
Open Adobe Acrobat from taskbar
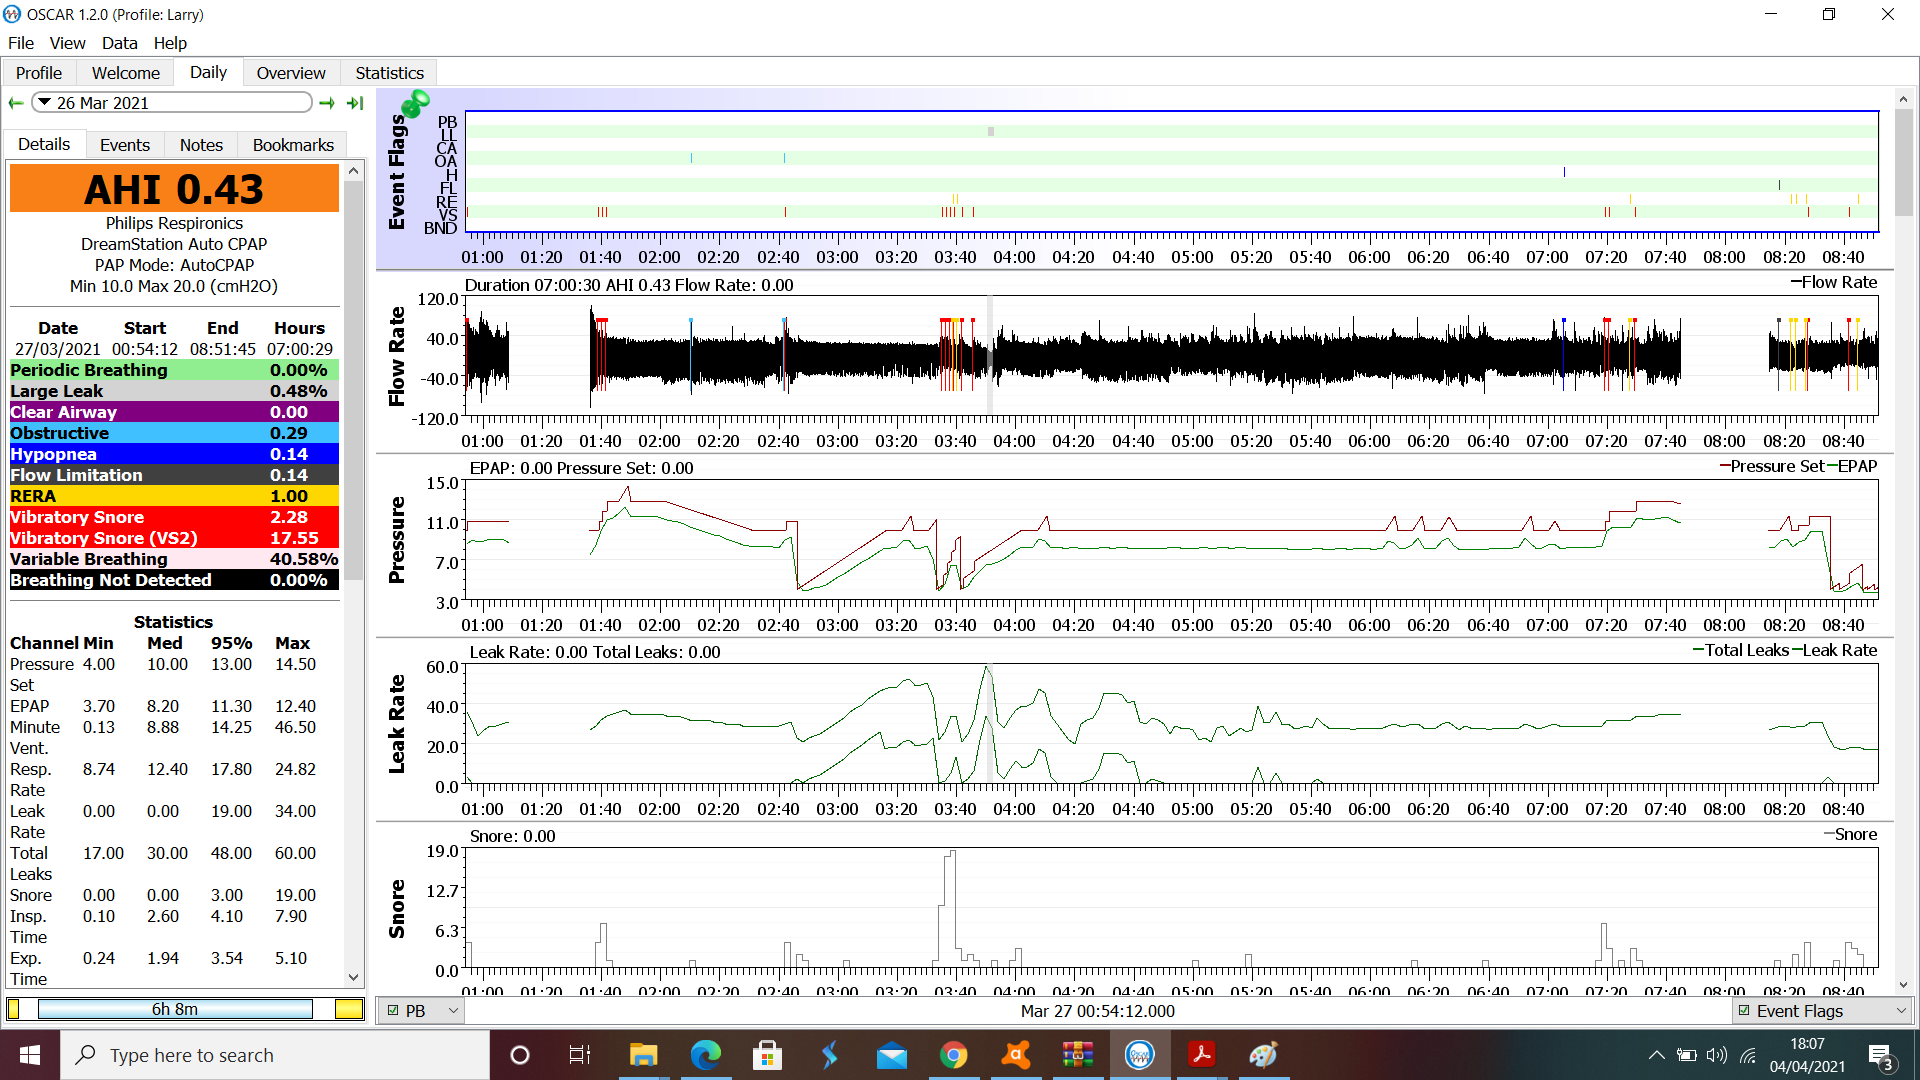click(x=1201, y=1055)
